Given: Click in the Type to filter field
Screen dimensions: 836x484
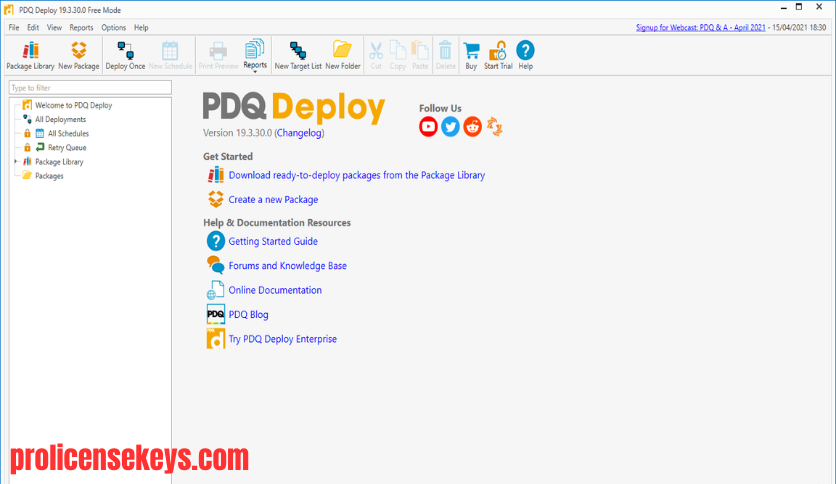Looking at the screenshot, I should pos(90,88).
